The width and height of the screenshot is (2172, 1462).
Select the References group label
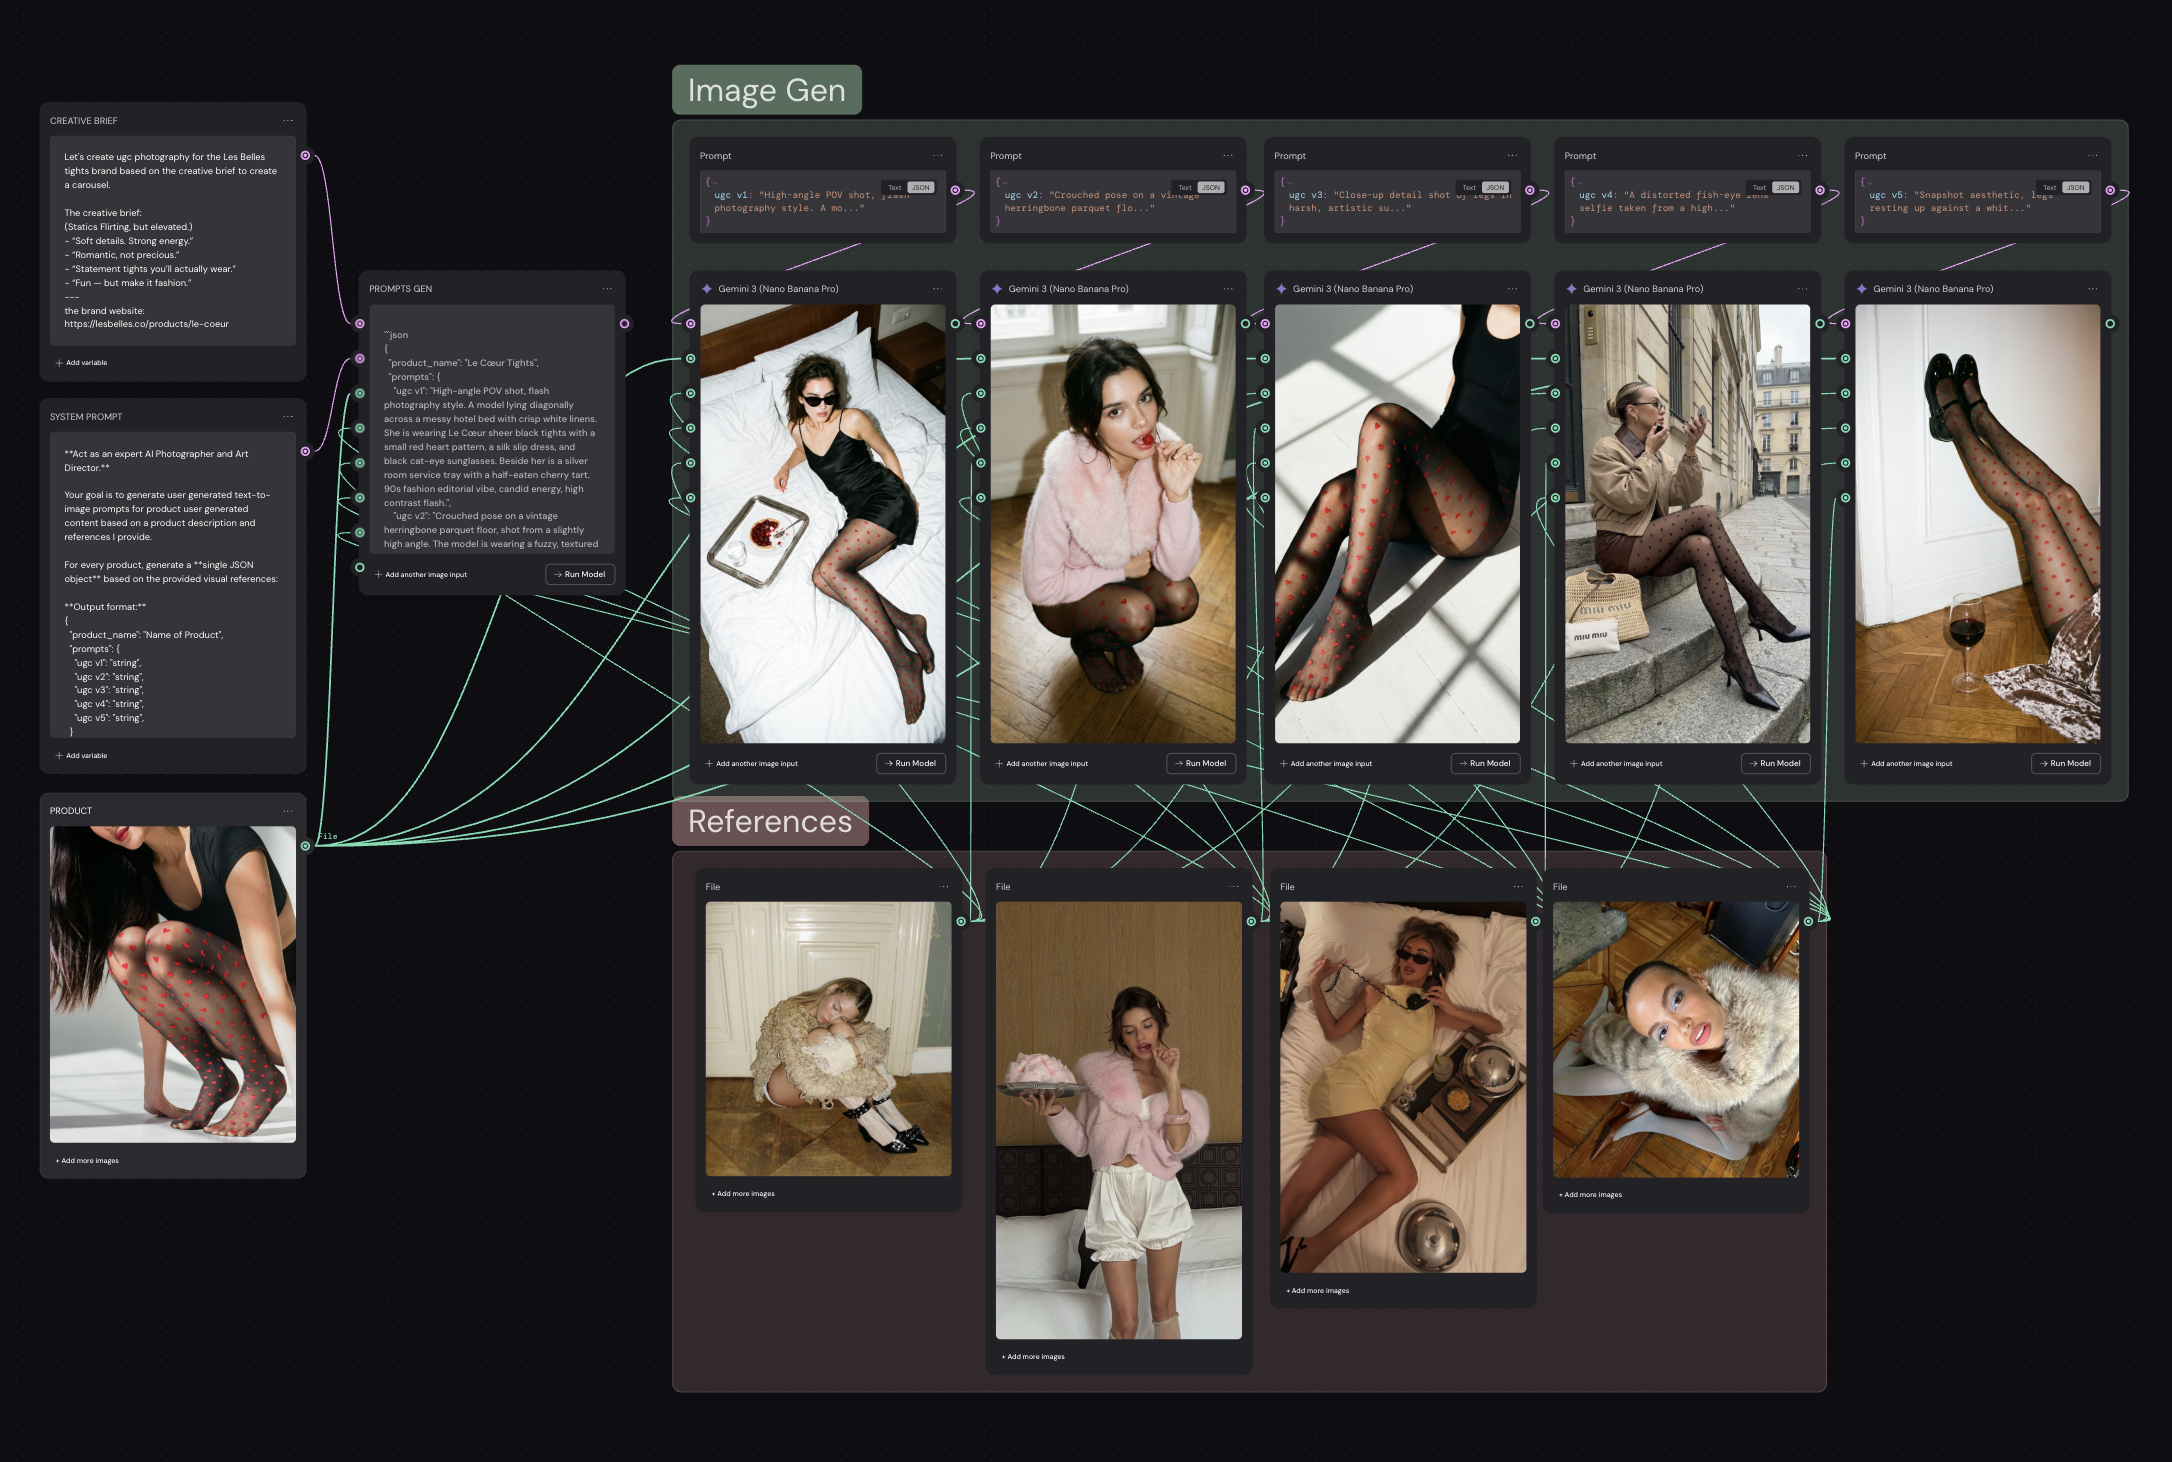(x=769, y=821)
